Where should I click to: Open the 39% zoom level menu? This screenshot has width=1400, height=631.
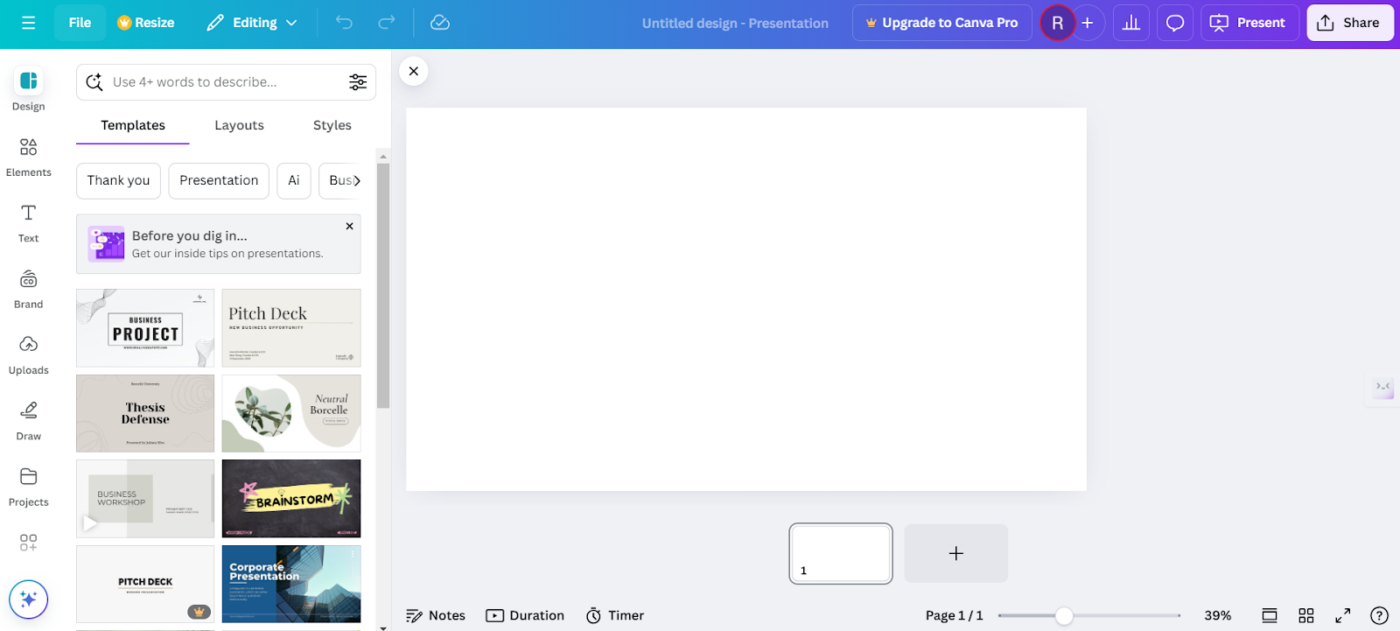(1217, 616)
